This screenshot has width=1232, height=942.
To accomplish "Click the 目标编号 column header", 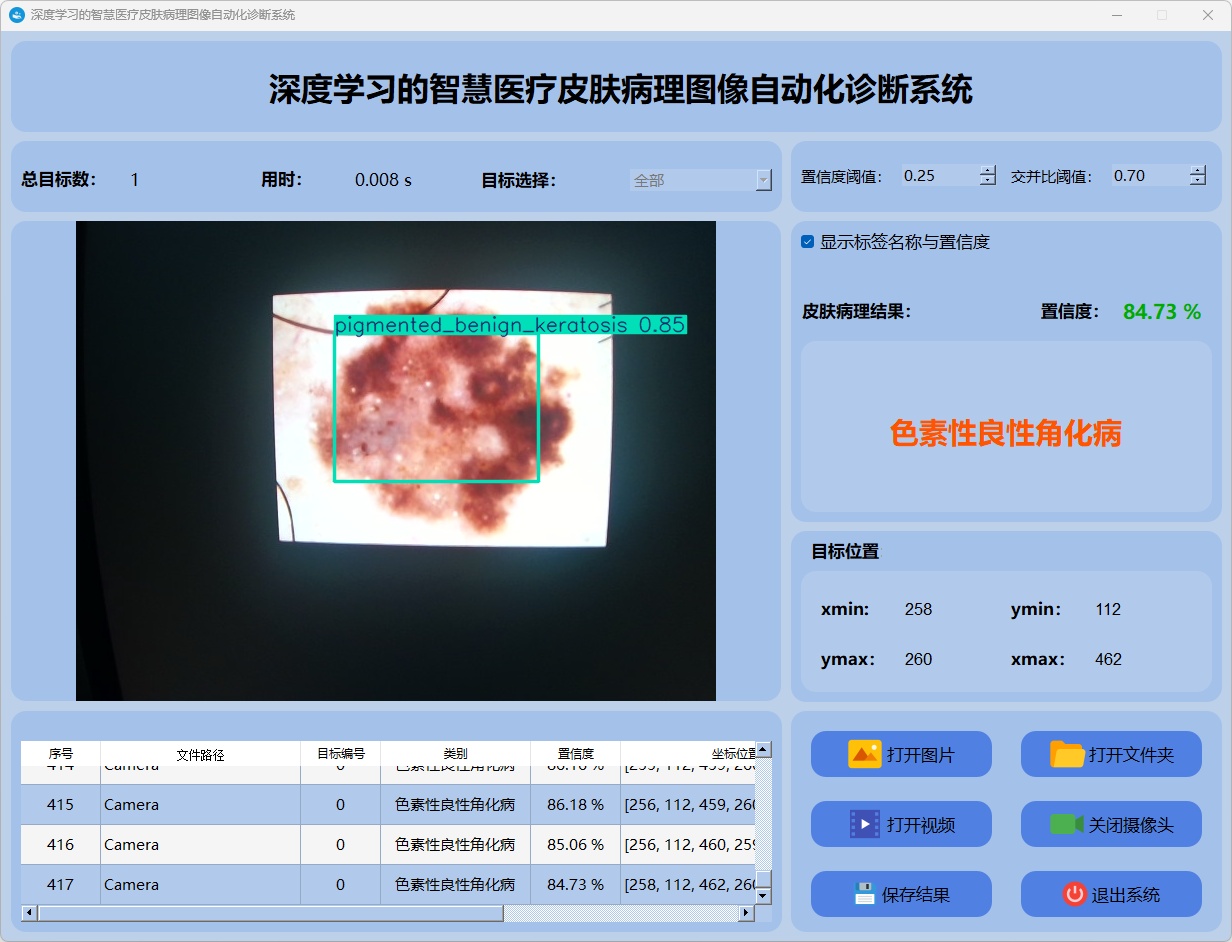I will (341, 754).
